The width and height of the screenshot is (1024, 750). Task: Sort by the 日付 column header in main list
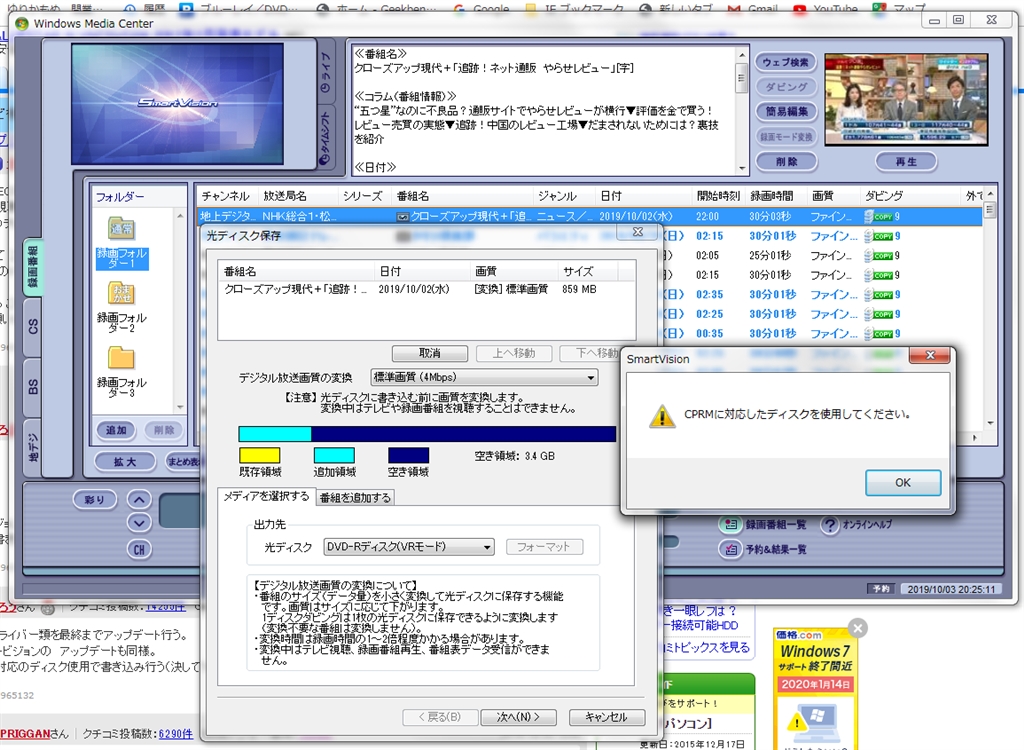(643, 195)
